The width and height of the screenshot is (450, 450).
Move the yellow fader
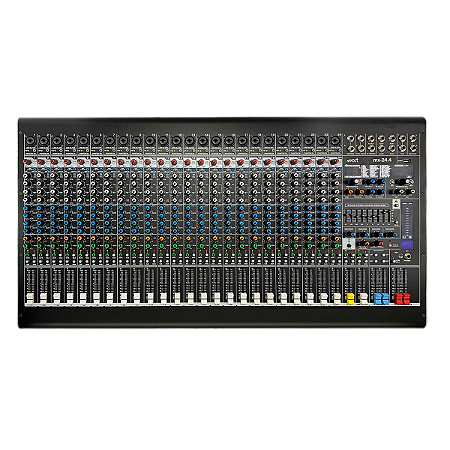pyautogui.click(x=351, y=299)
